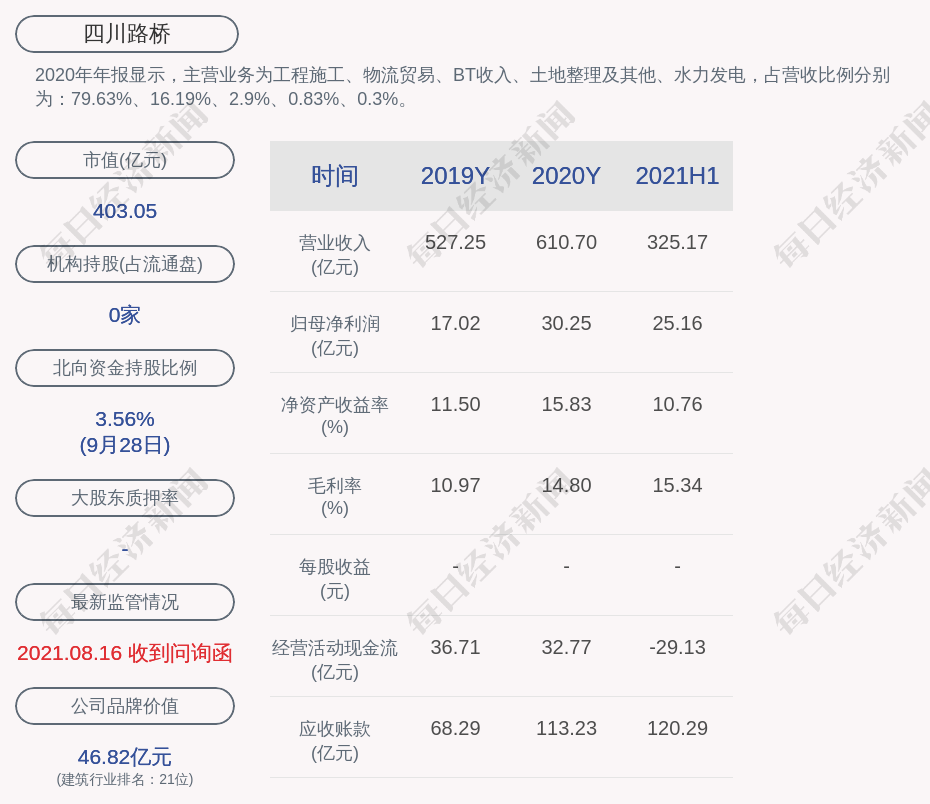
Task: Click the 时间 table header
Action: pyautogui.click(x=334, y=176)
